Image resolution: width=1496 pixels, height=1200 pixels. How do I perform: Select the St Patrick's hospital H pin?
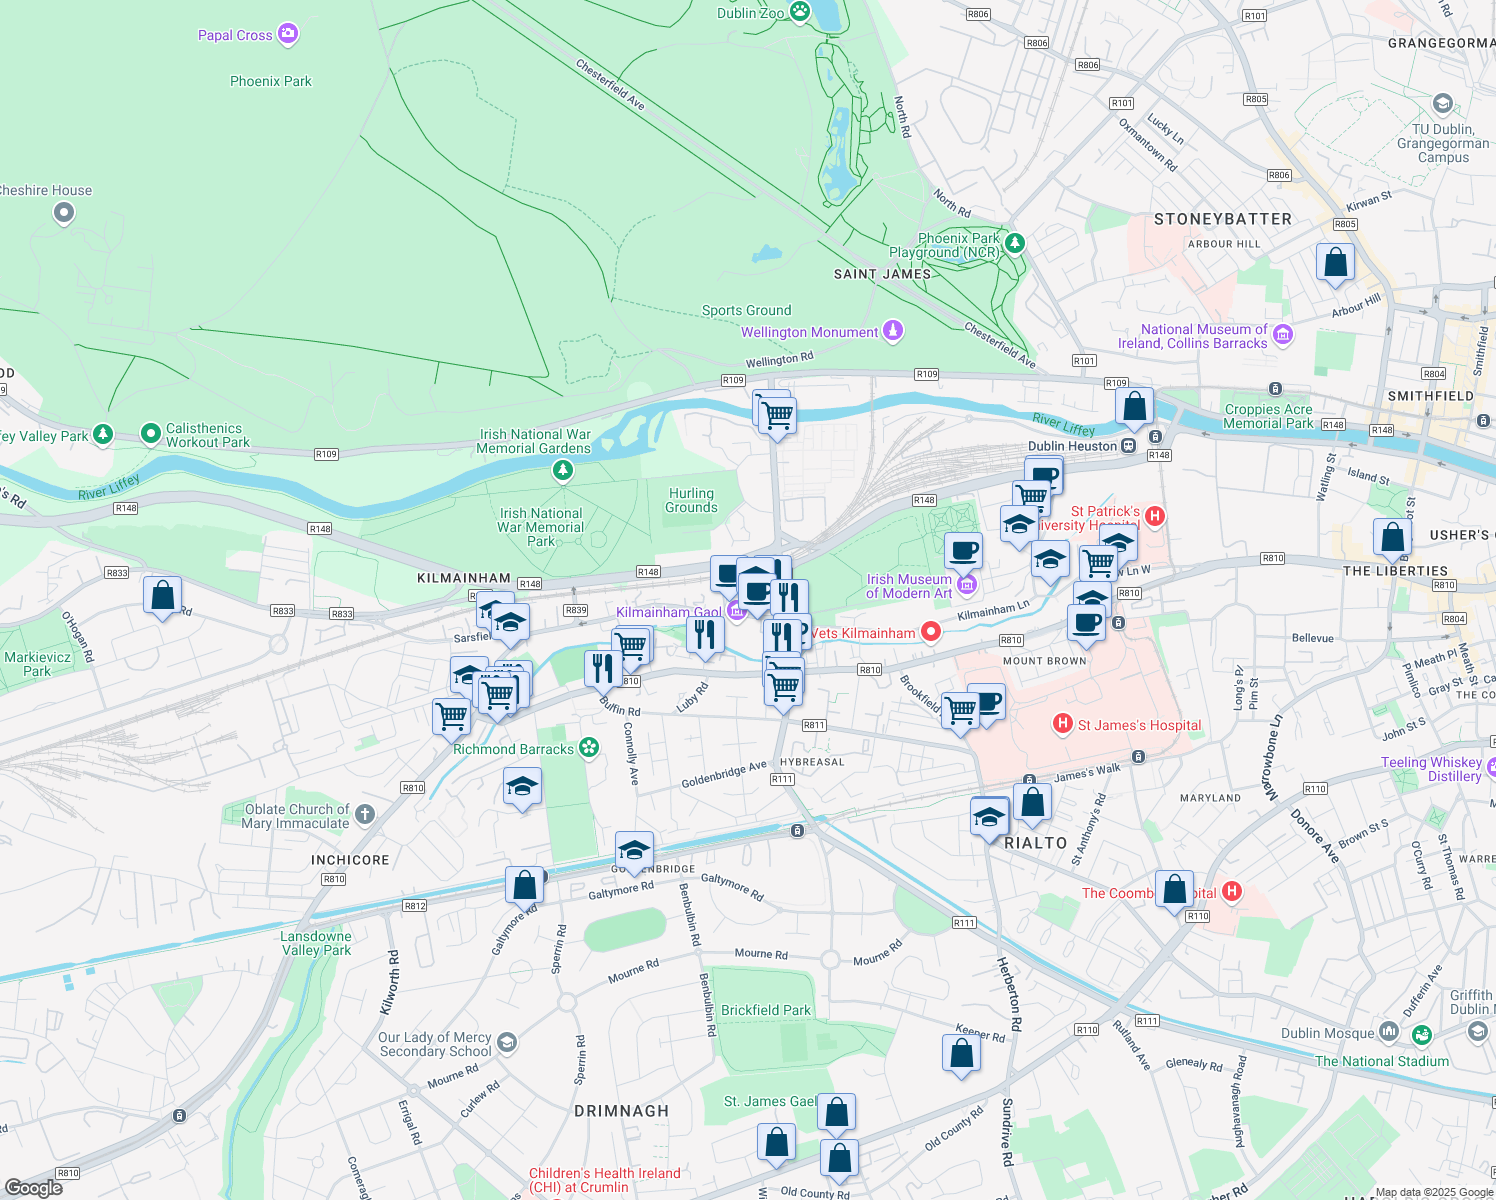1155,516
